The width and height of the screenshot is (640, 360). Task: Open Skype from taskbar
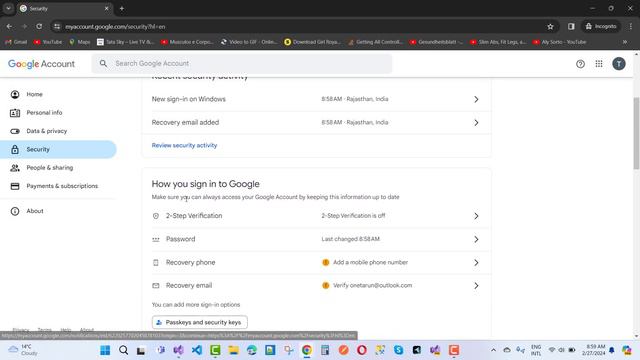pos(398,350)
